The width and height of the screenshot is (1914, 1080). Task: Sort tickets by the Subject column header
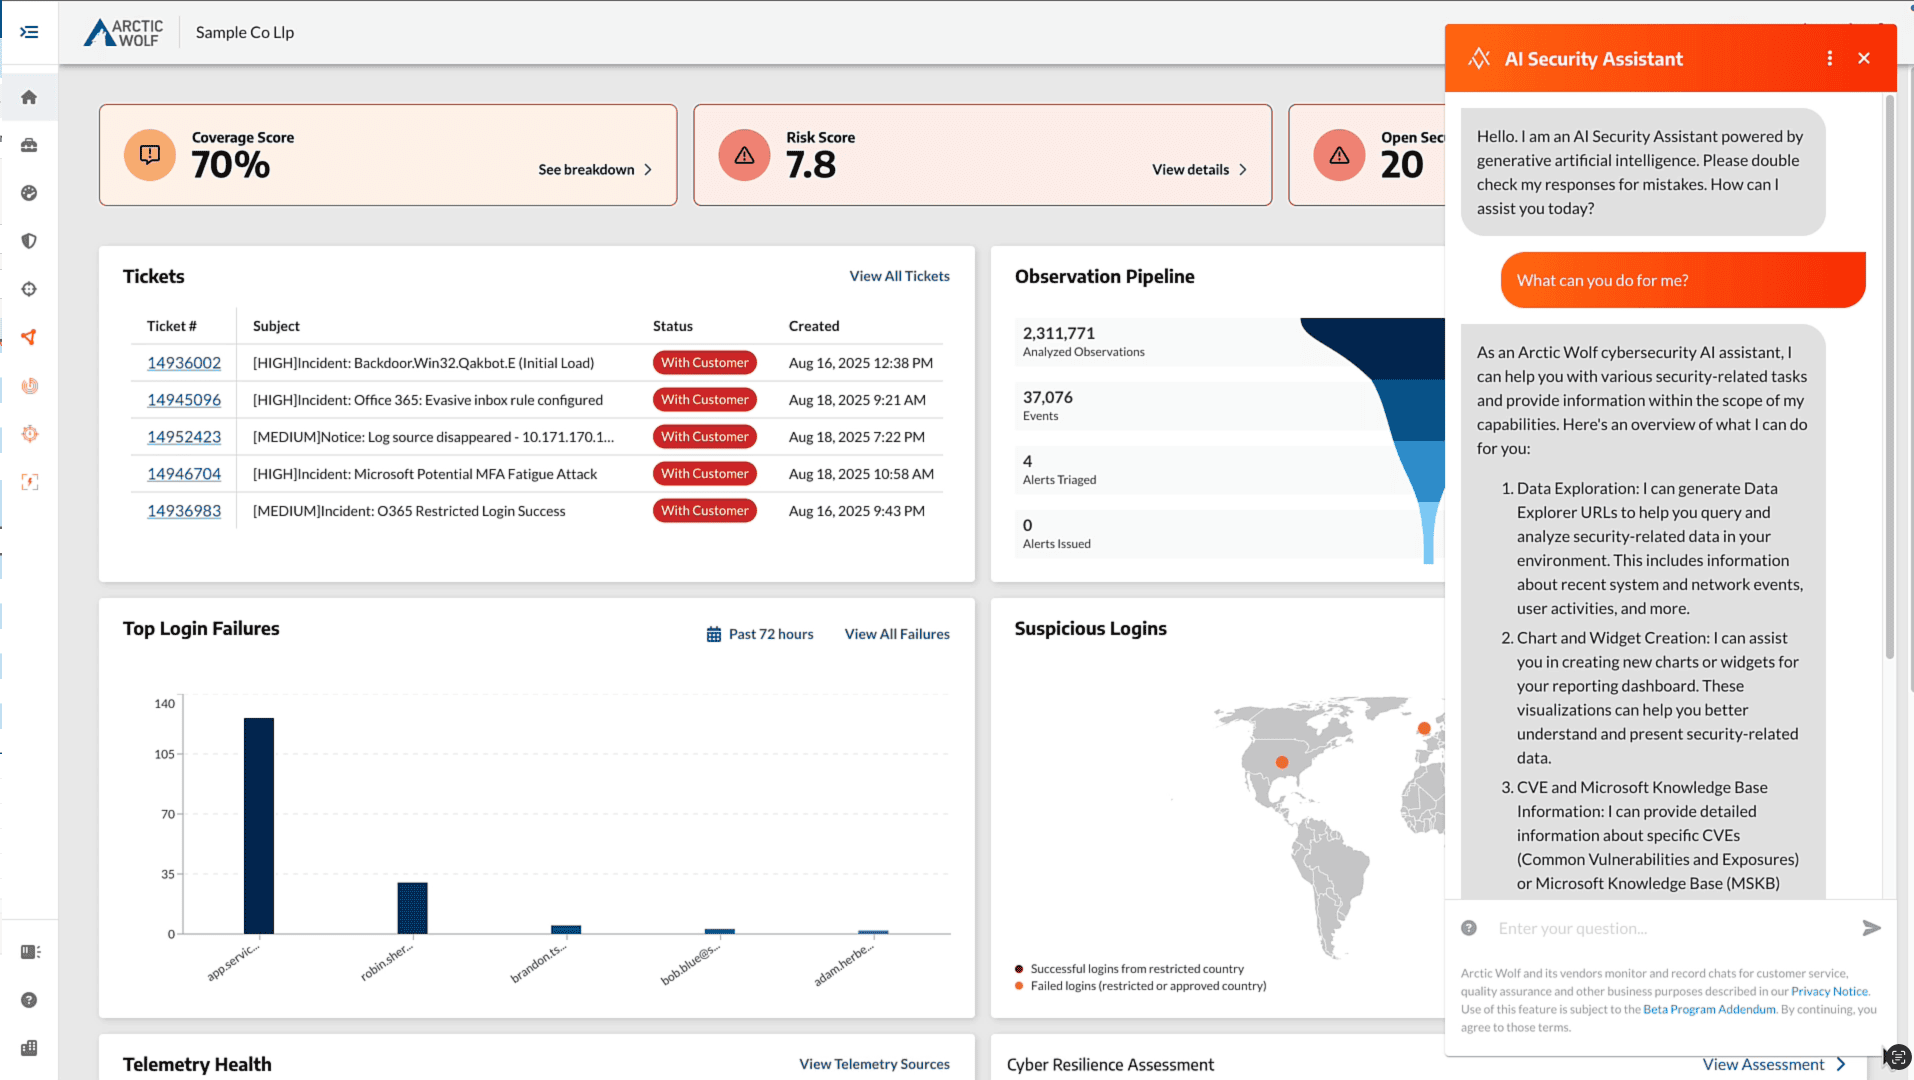tap(276, 326)
